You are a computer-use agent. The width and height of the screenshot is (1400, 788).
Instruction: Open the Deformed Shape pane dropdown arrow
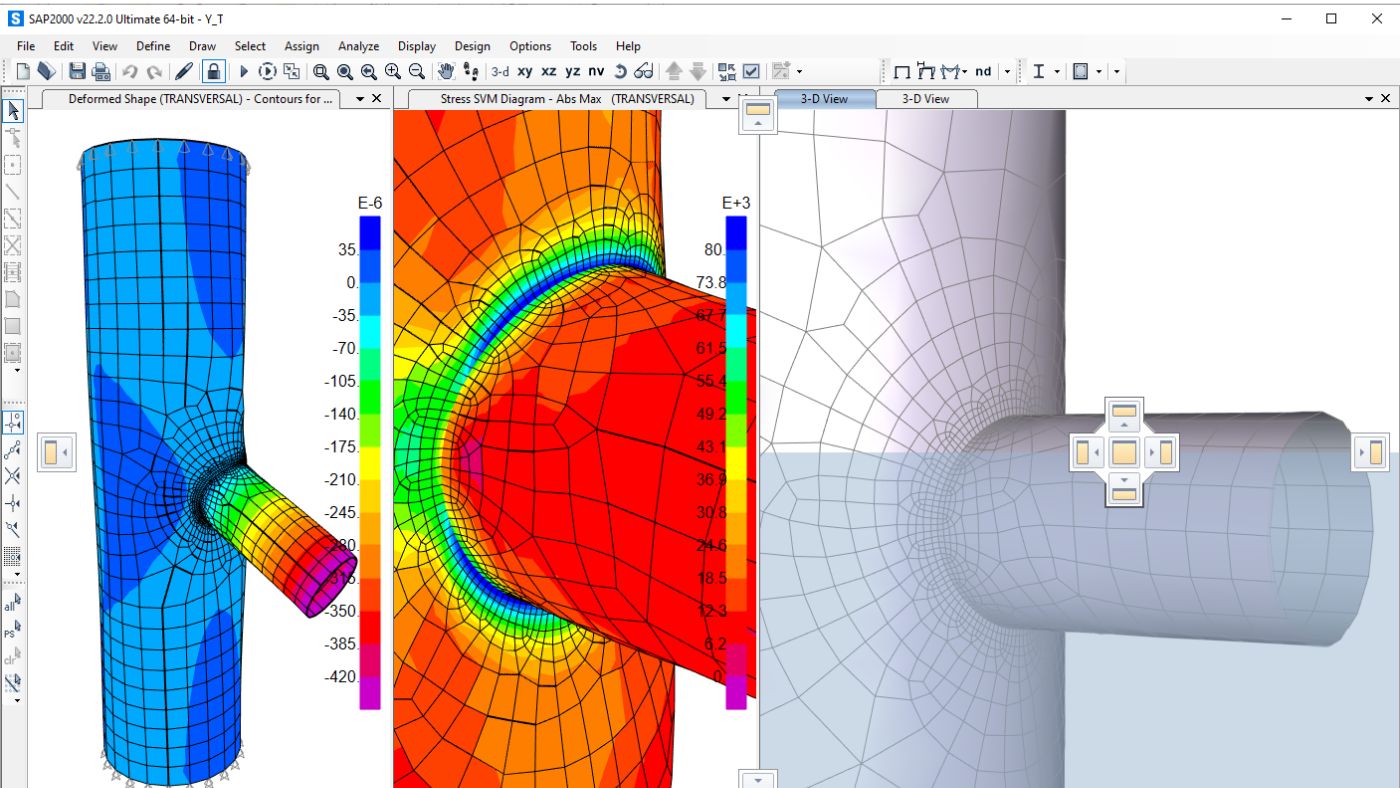pos(360,99)
